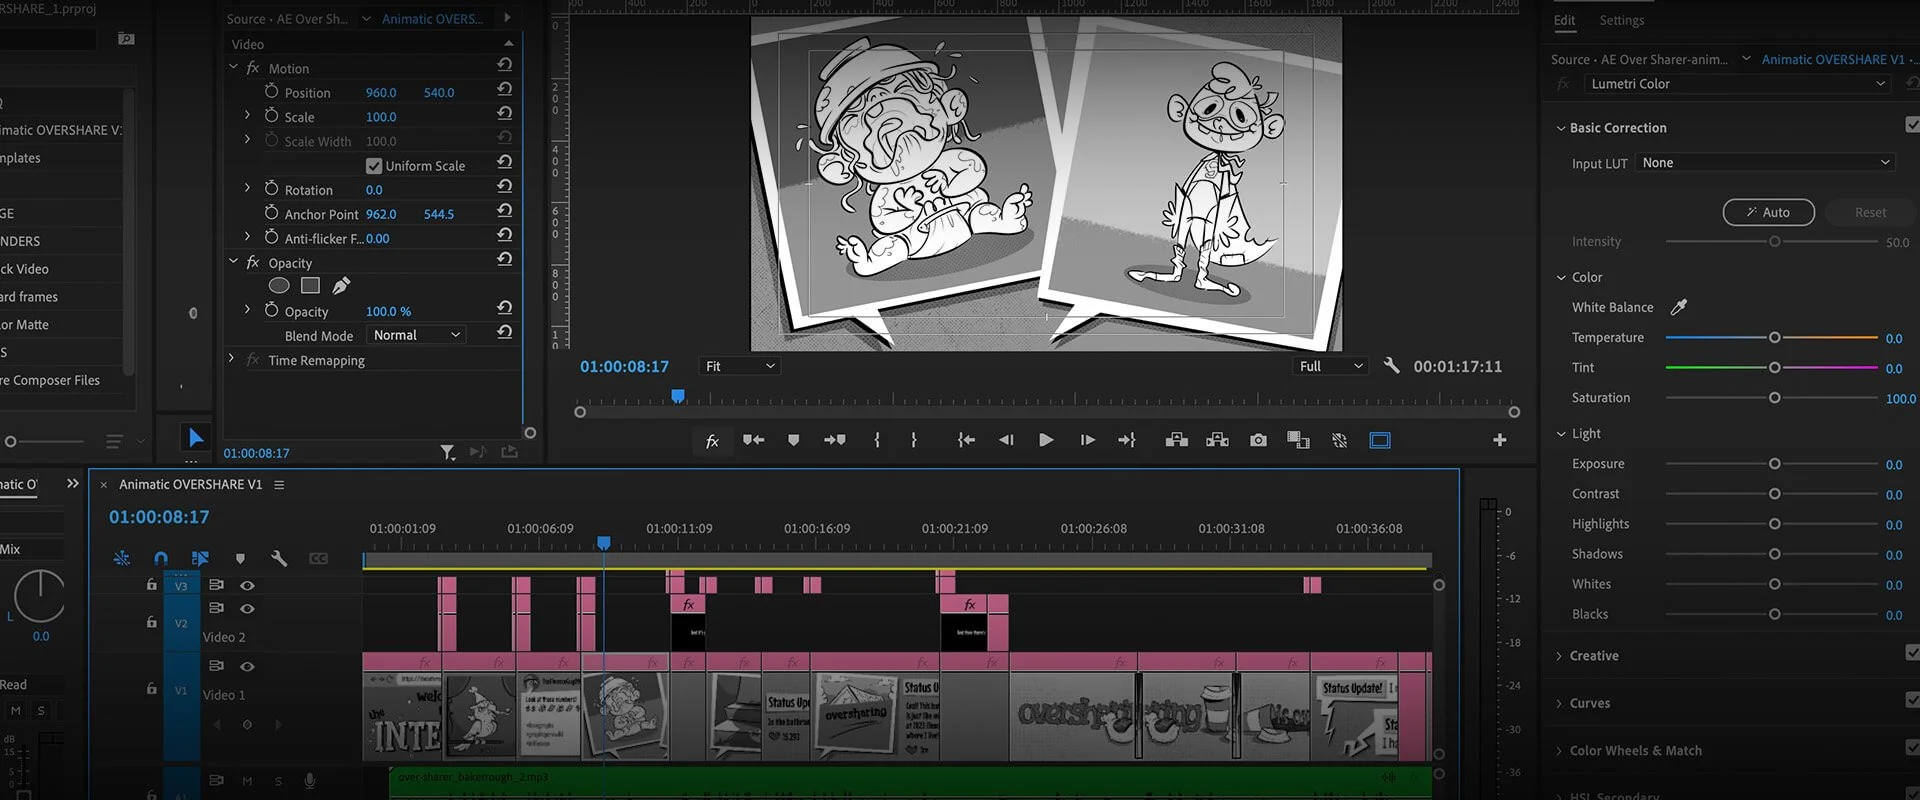Image resolution: width=1920 pixels, height=800 pixels.
Task: Adjust the Temperature slider
Action: click(1774, 338)
